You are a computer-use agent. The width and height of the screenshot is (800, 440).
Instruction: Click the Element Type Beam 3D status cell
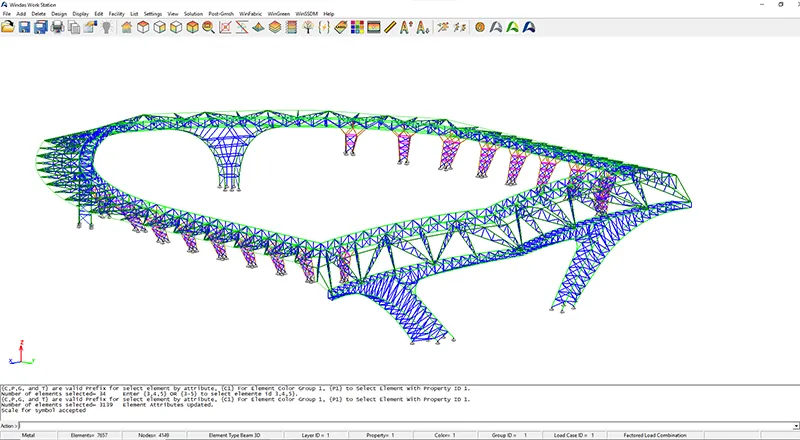[234, 436]
